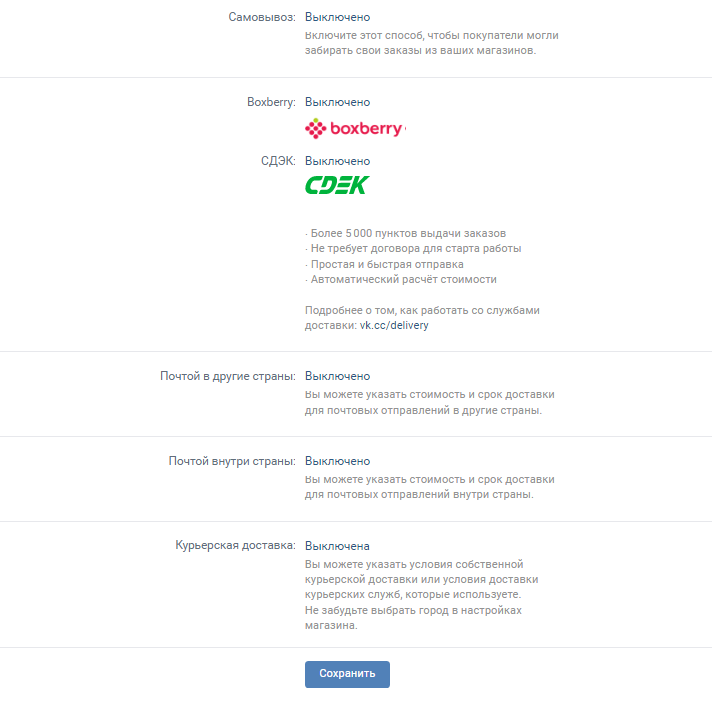This screenshot has height=706, width=712.
Task: Click the Самовывоз label
Action: [261, 17]
